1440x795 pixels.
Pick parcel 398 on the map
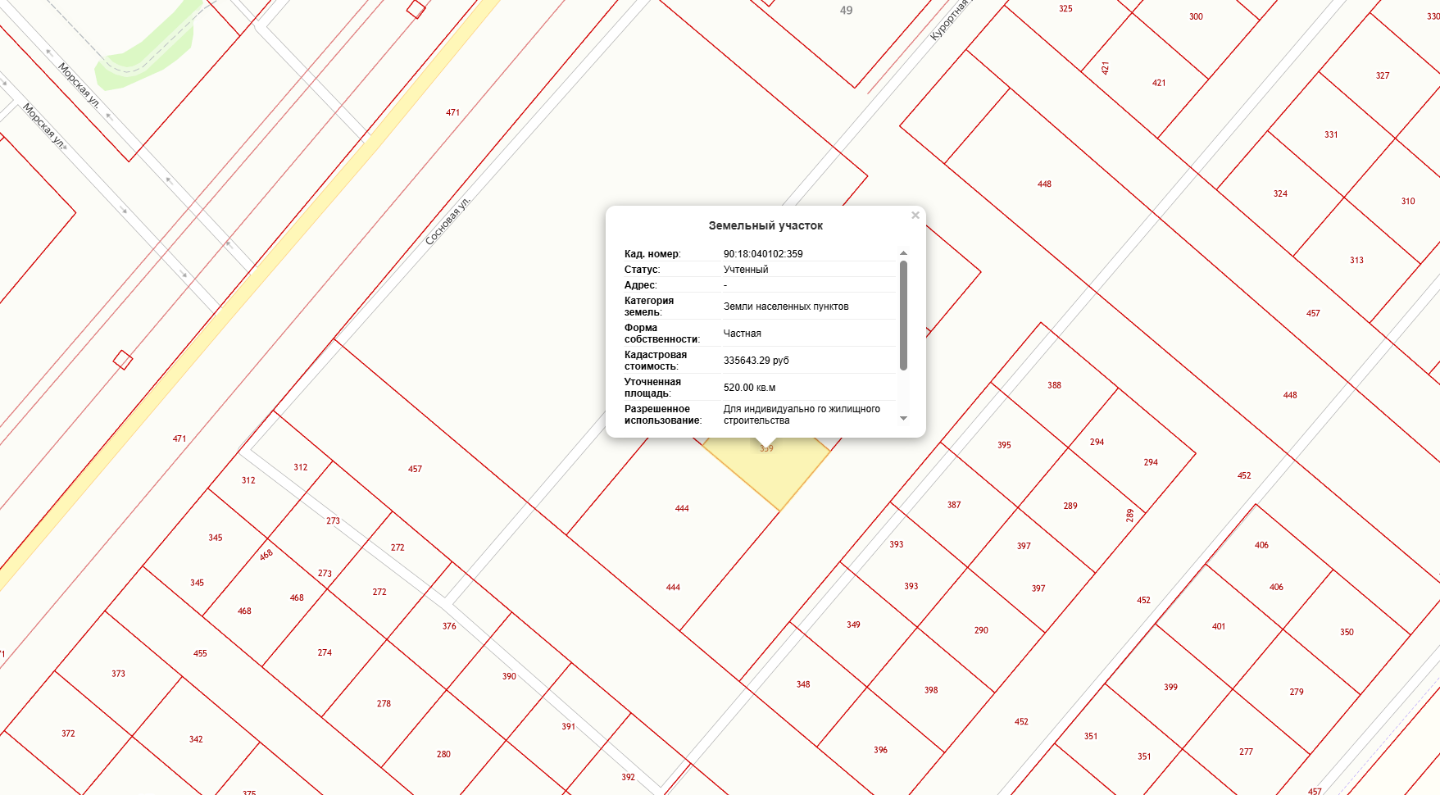(x=931, y=690)
